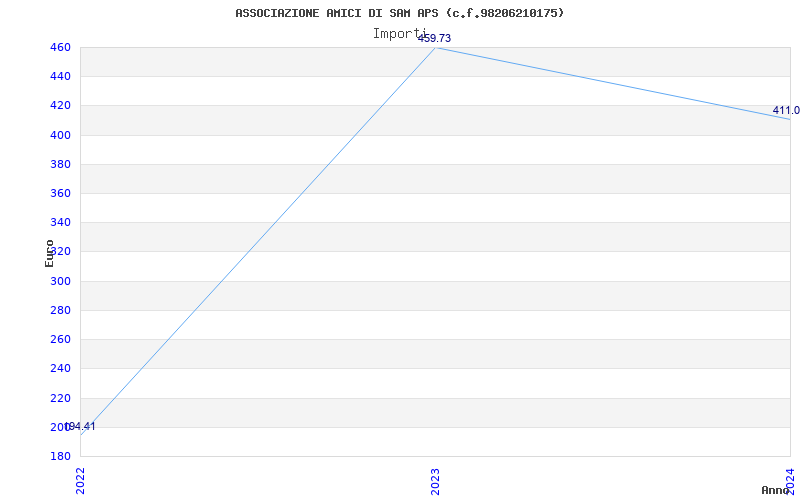Viewport: 800px width, 500px height.
Task: Click the 460 y-axis tick label
Action: pyautogui.click(x=60, y=47)
